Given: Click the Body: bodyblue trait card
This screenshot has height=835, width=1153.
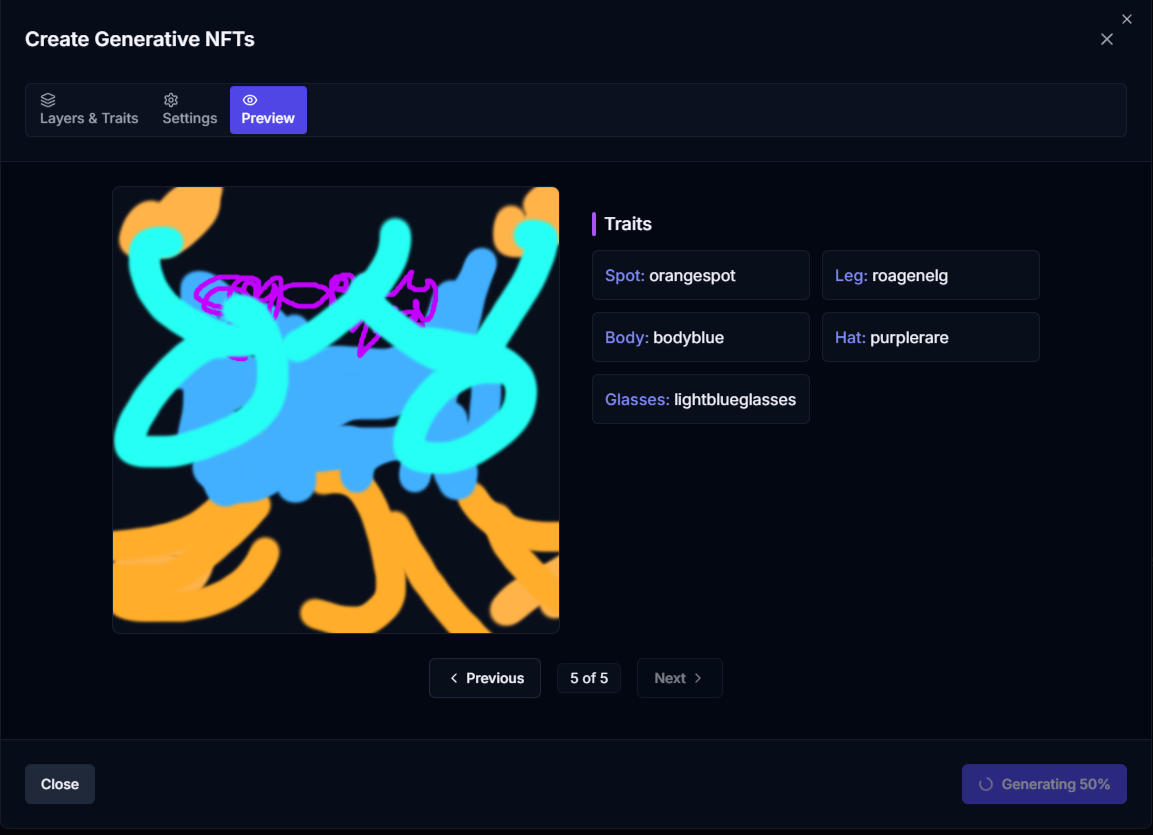Looking at the screenshot, I should [700, 337].
